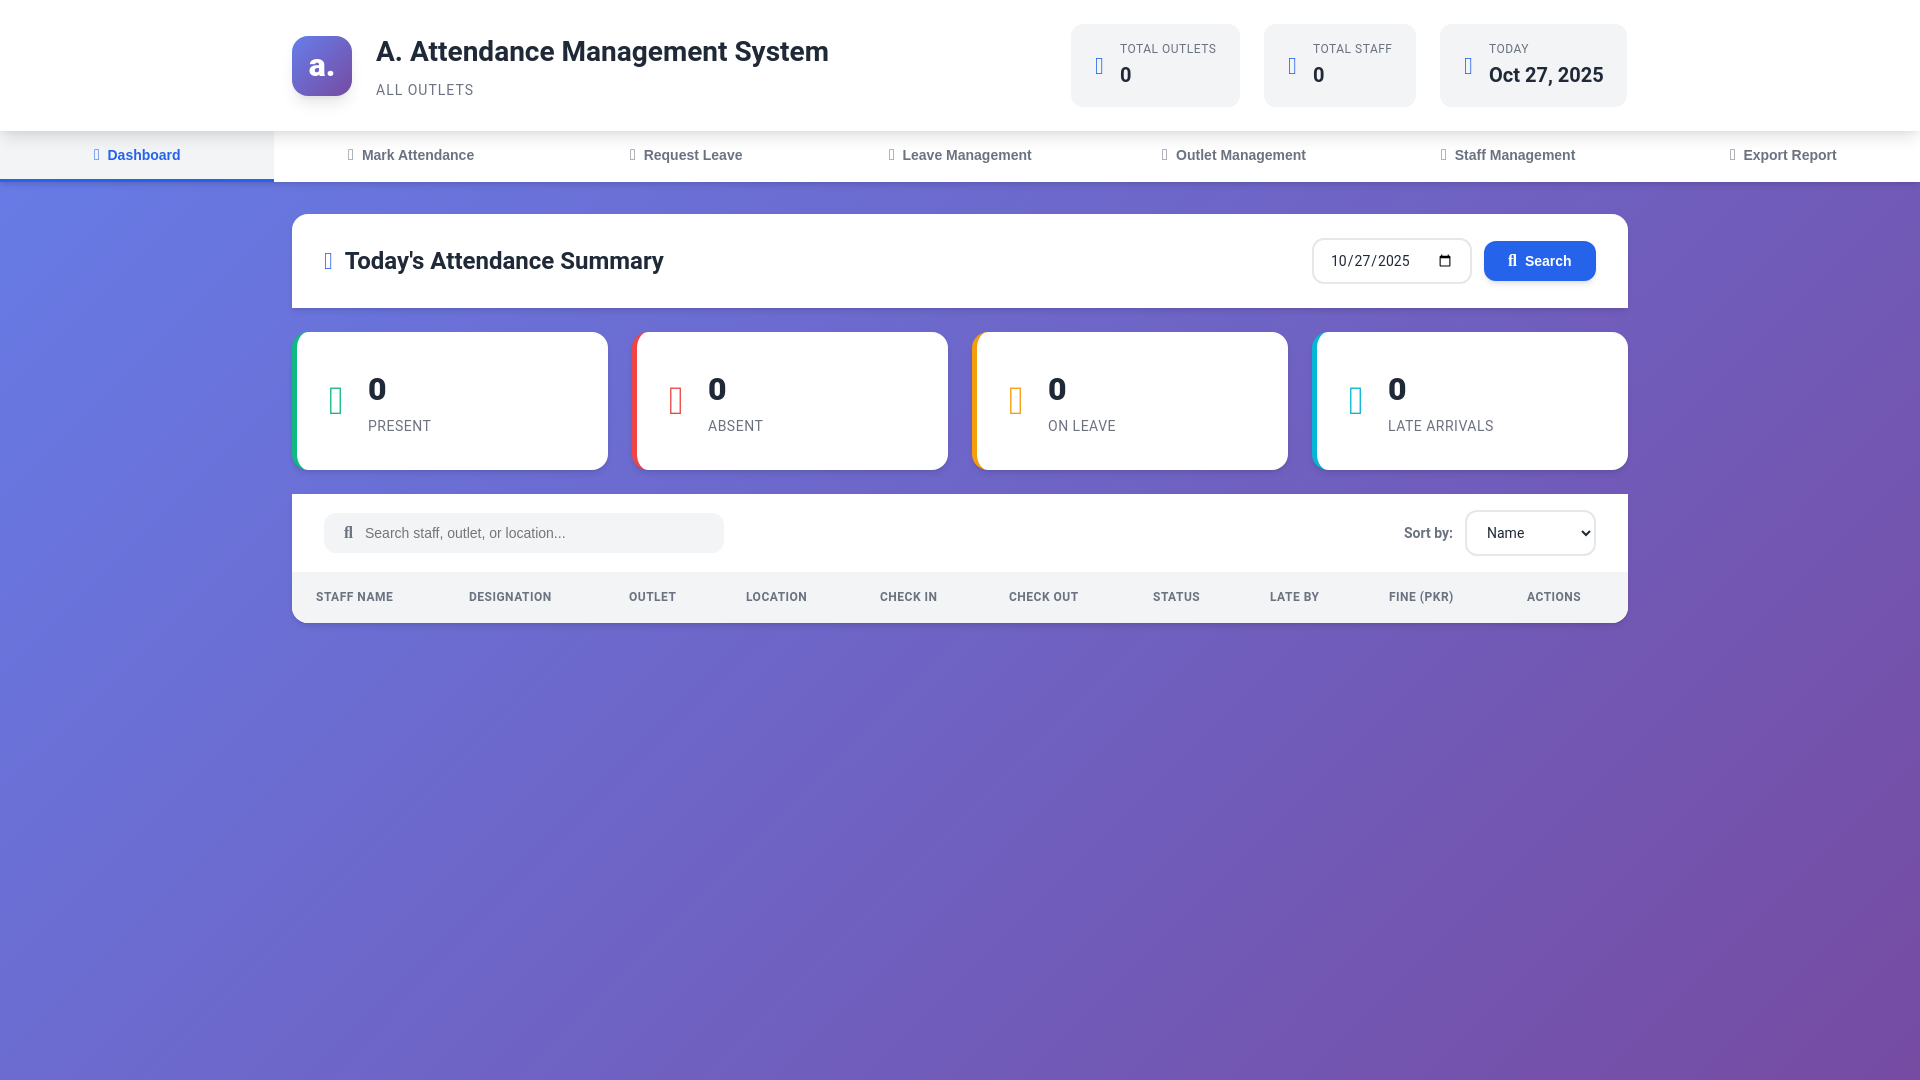This screenshot has height=1080, width=1920.
Task: Click the calendar icon in date field
Action: point(1445,261)
